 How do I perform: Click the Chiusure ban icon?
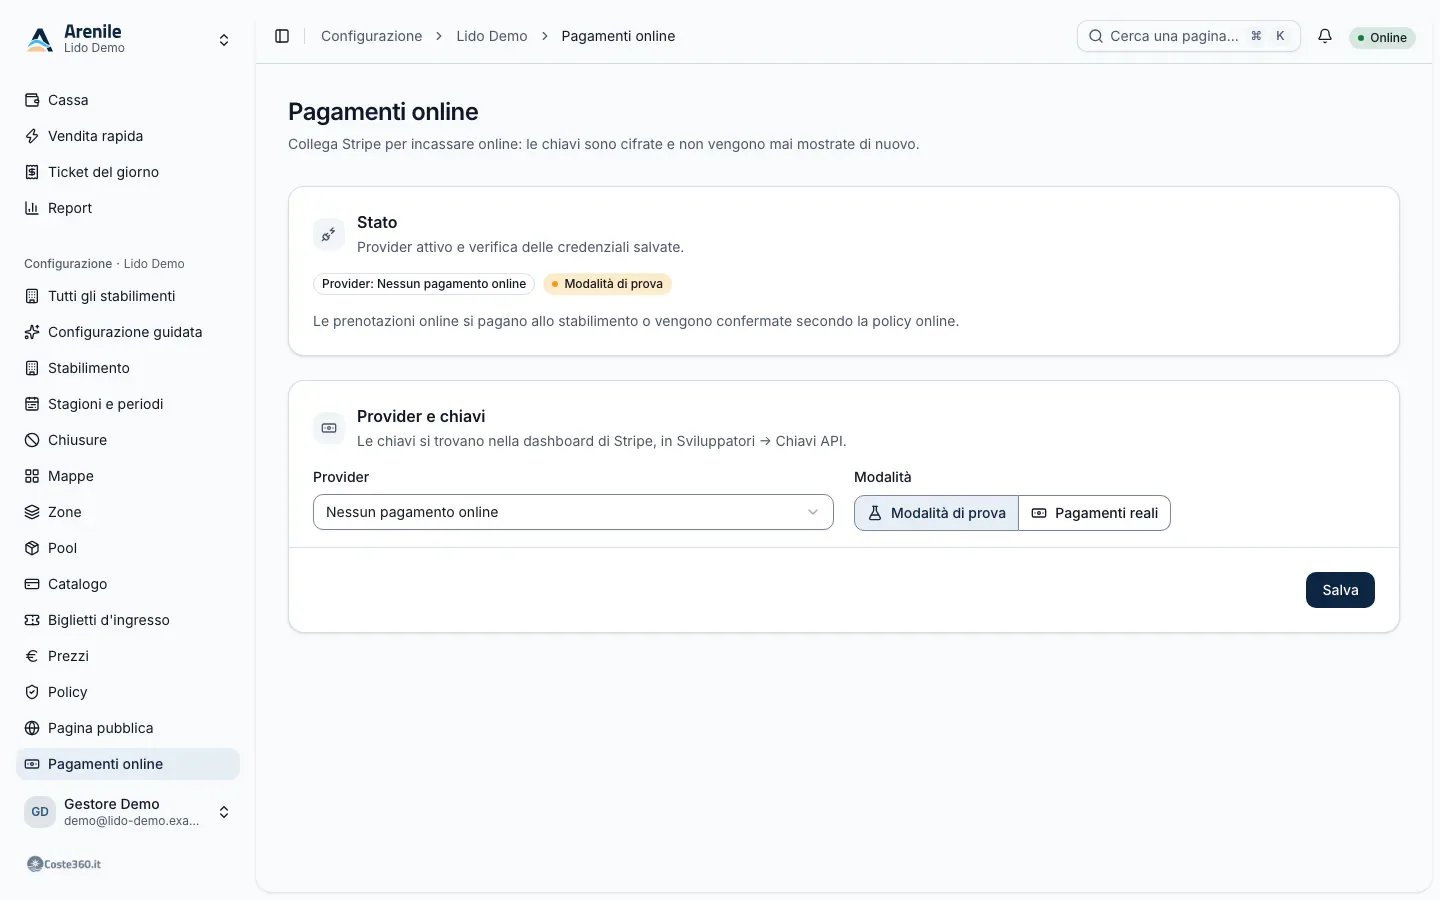tap(32, 440)
